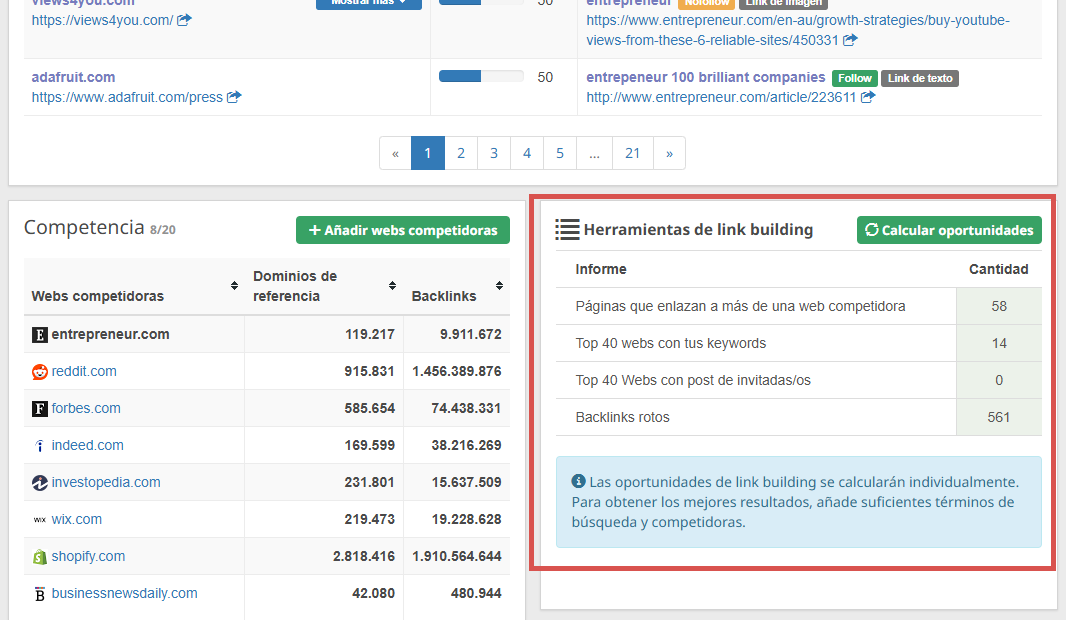Image resolution: width=1066 pixels, height=620 pixels.
Task: Click the entrepreneur.com favicon
Action: [x=40, y=334]
